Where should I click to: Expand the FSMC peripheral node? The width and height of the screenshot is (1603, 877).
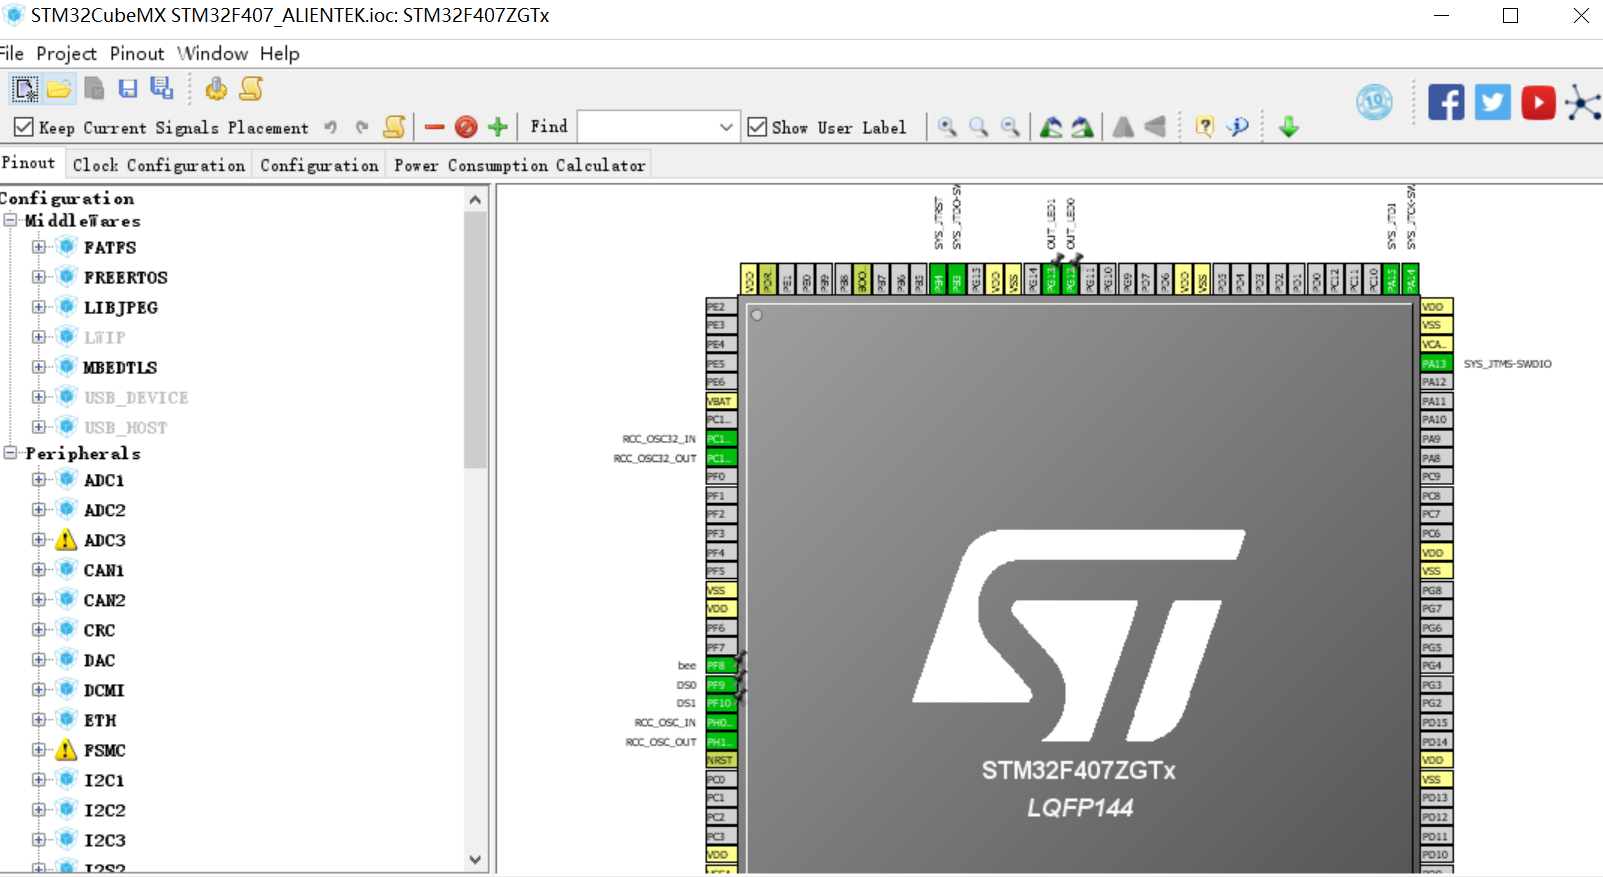coord(38,750)
